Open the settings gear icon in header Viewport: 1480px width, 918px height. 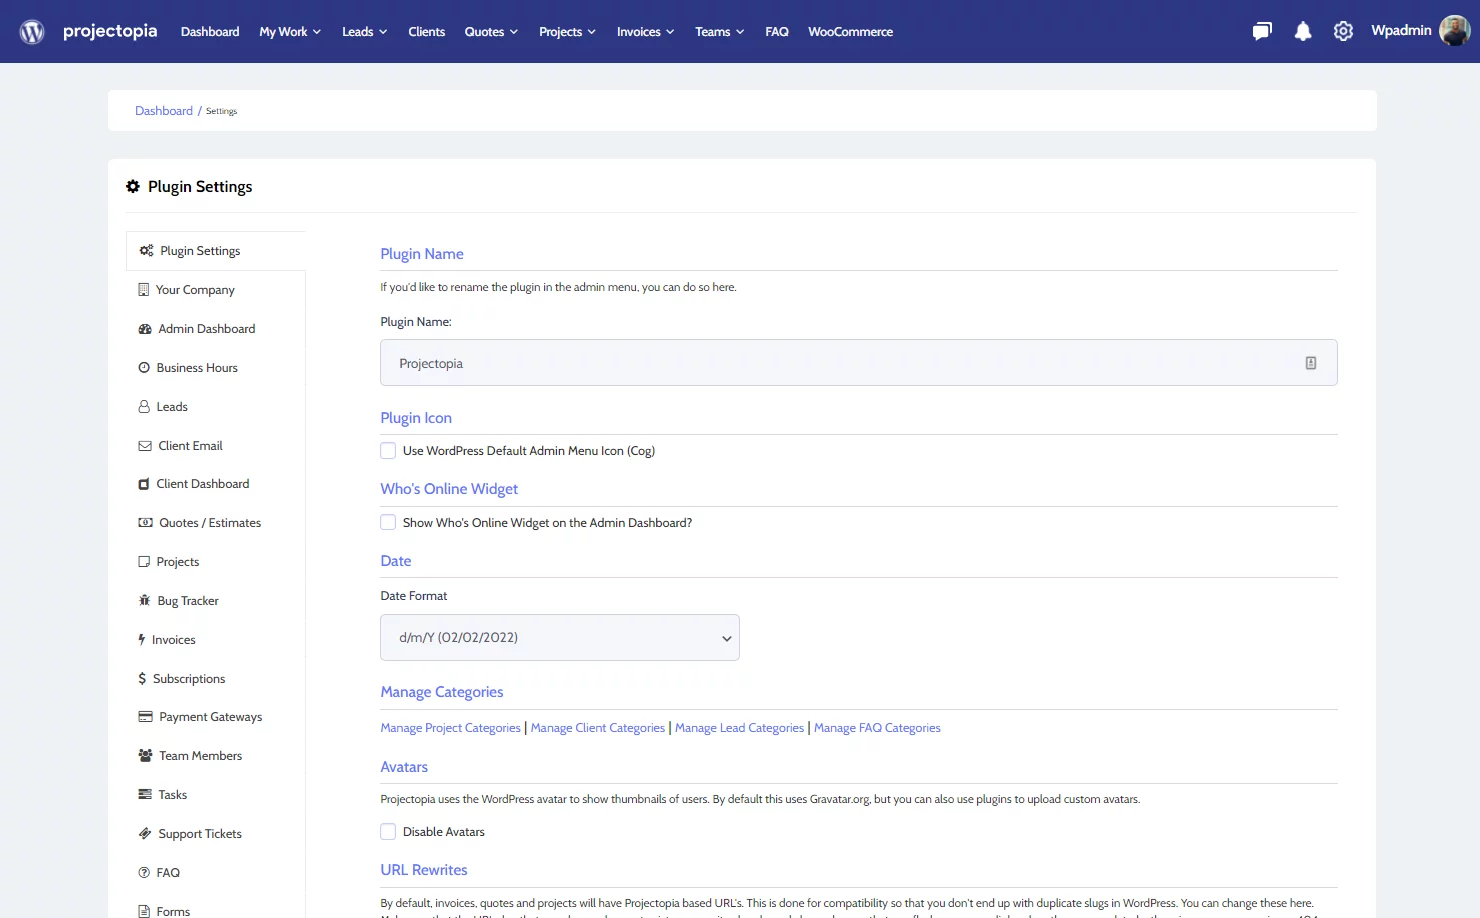pyautogui.click(x=1343, y=32)
